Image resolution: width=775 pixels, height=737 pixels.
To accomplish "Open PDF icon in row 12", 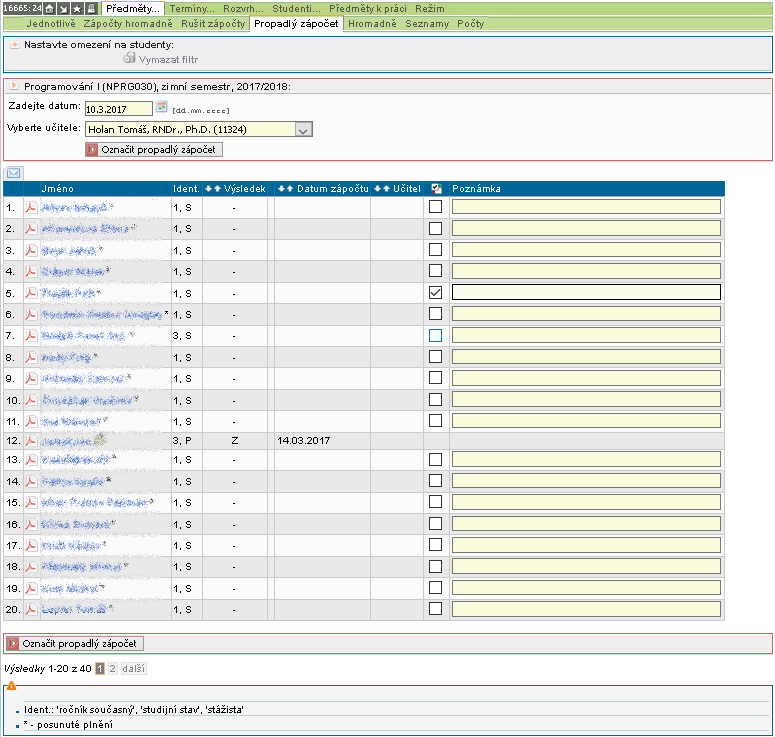I will pos(31,439).
